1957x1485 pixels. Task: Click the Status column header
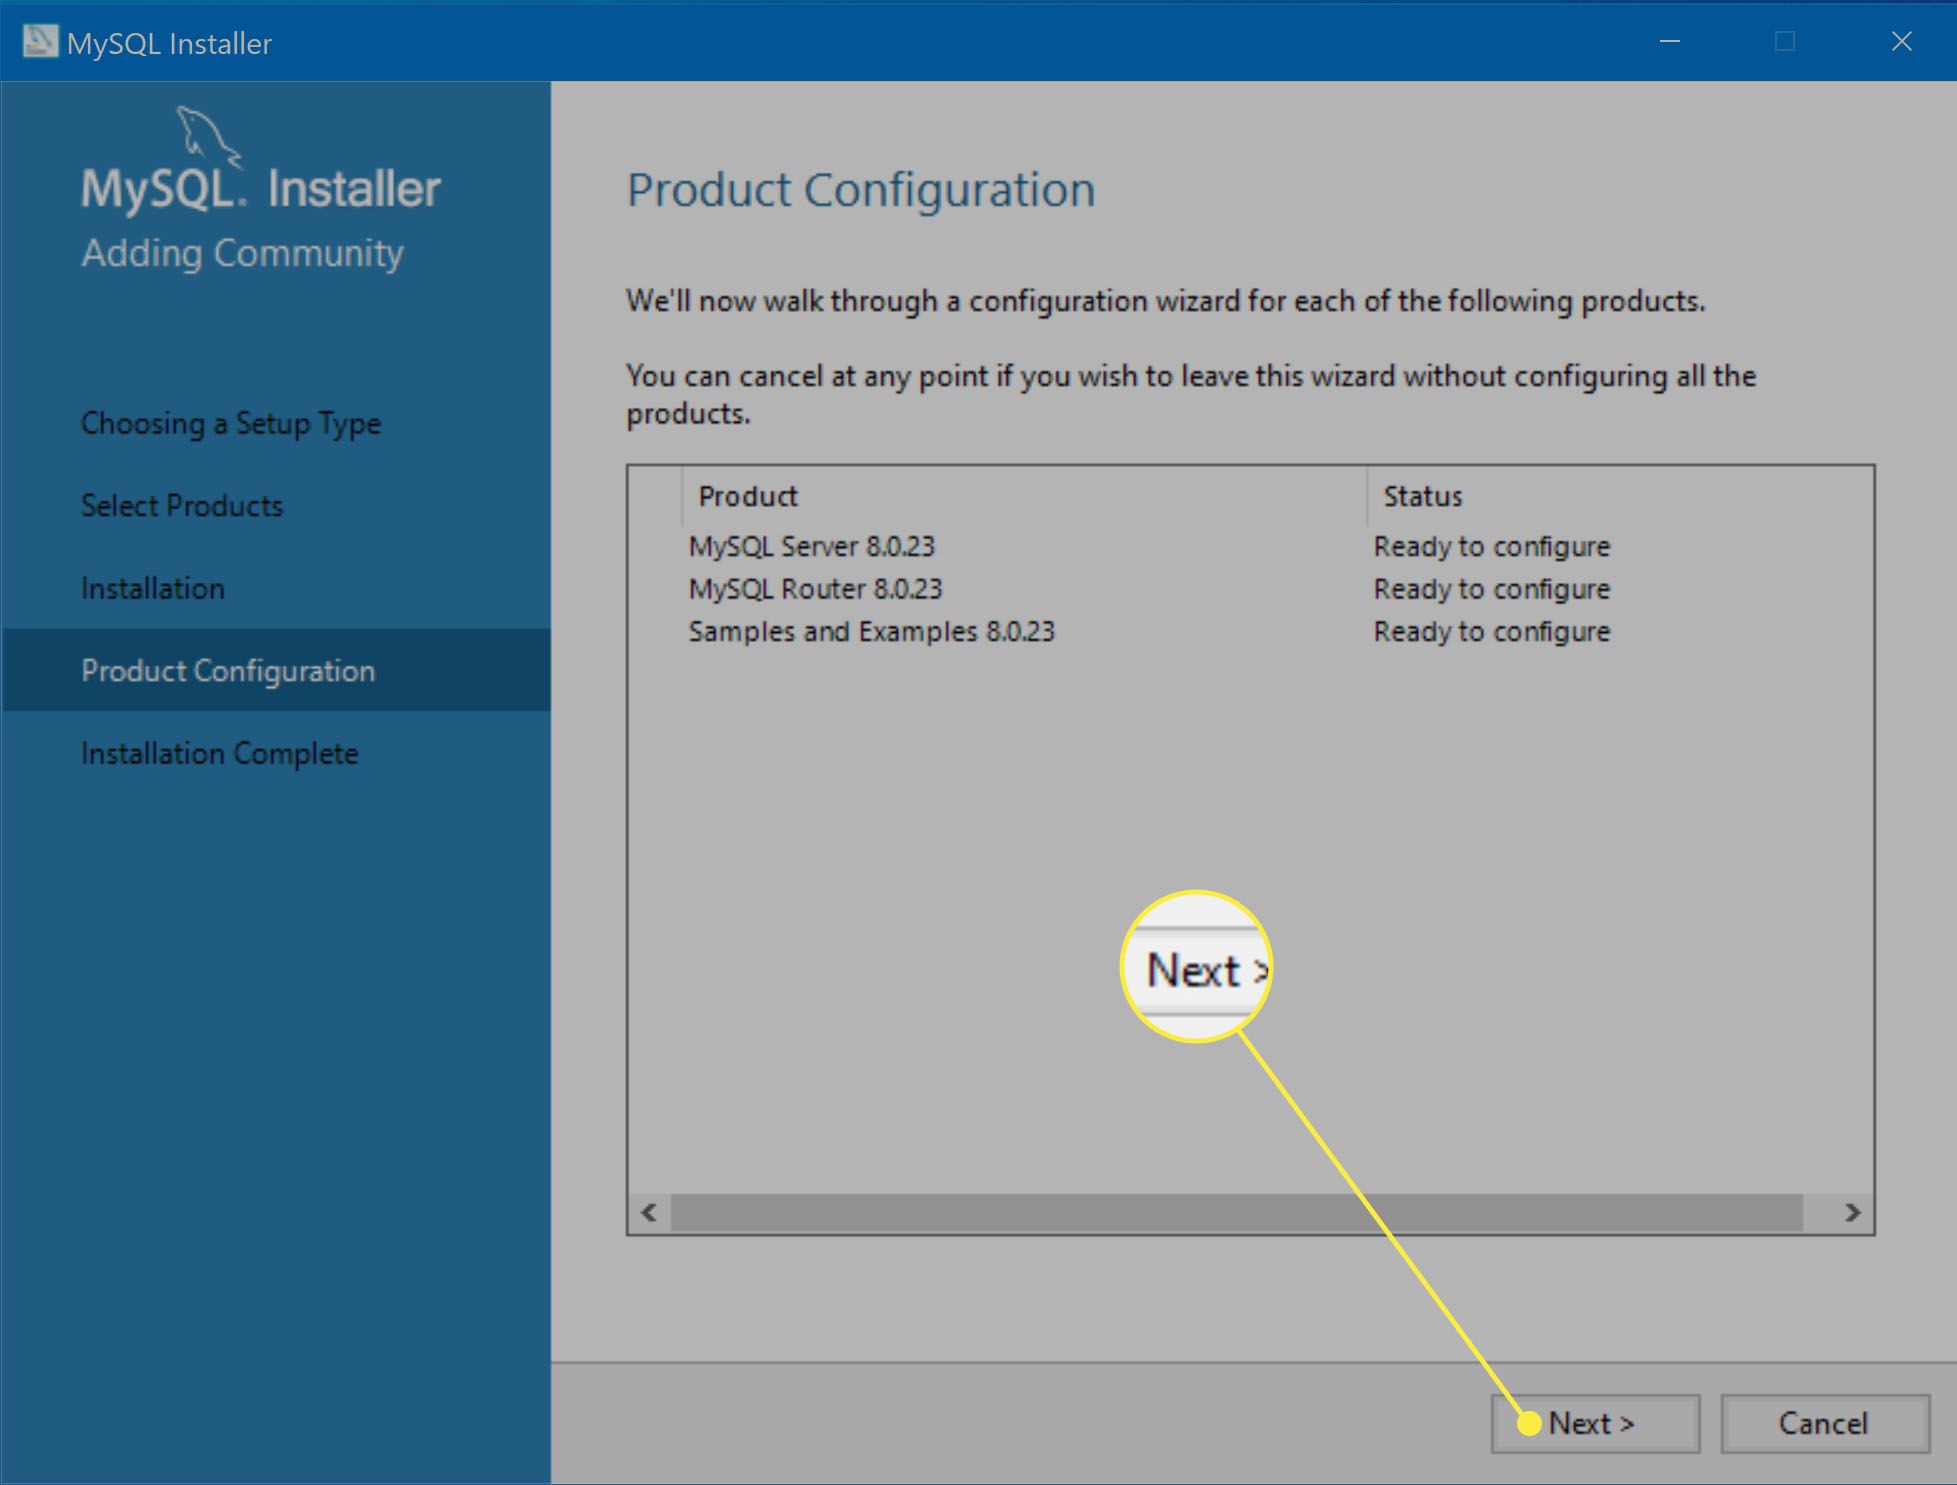tap(1619, 496)
